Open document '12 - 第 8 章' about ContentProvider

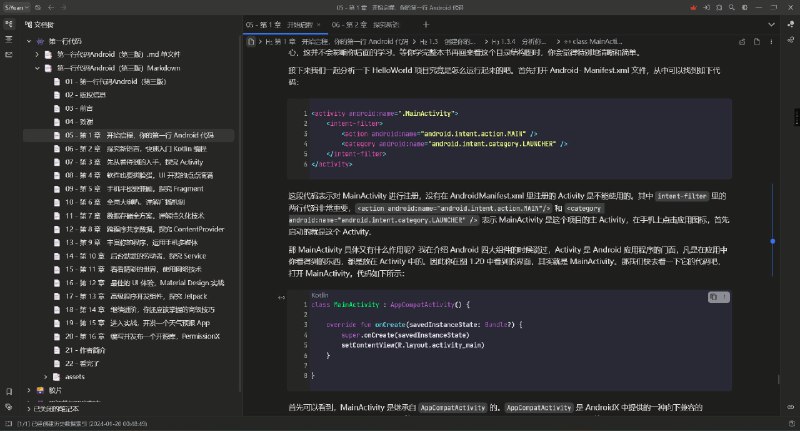[129, 230]
